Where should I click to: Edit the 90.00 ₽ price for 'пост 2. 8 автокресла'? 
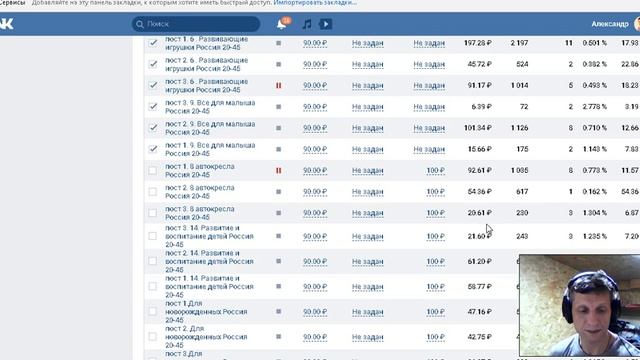tap(315, 191)
